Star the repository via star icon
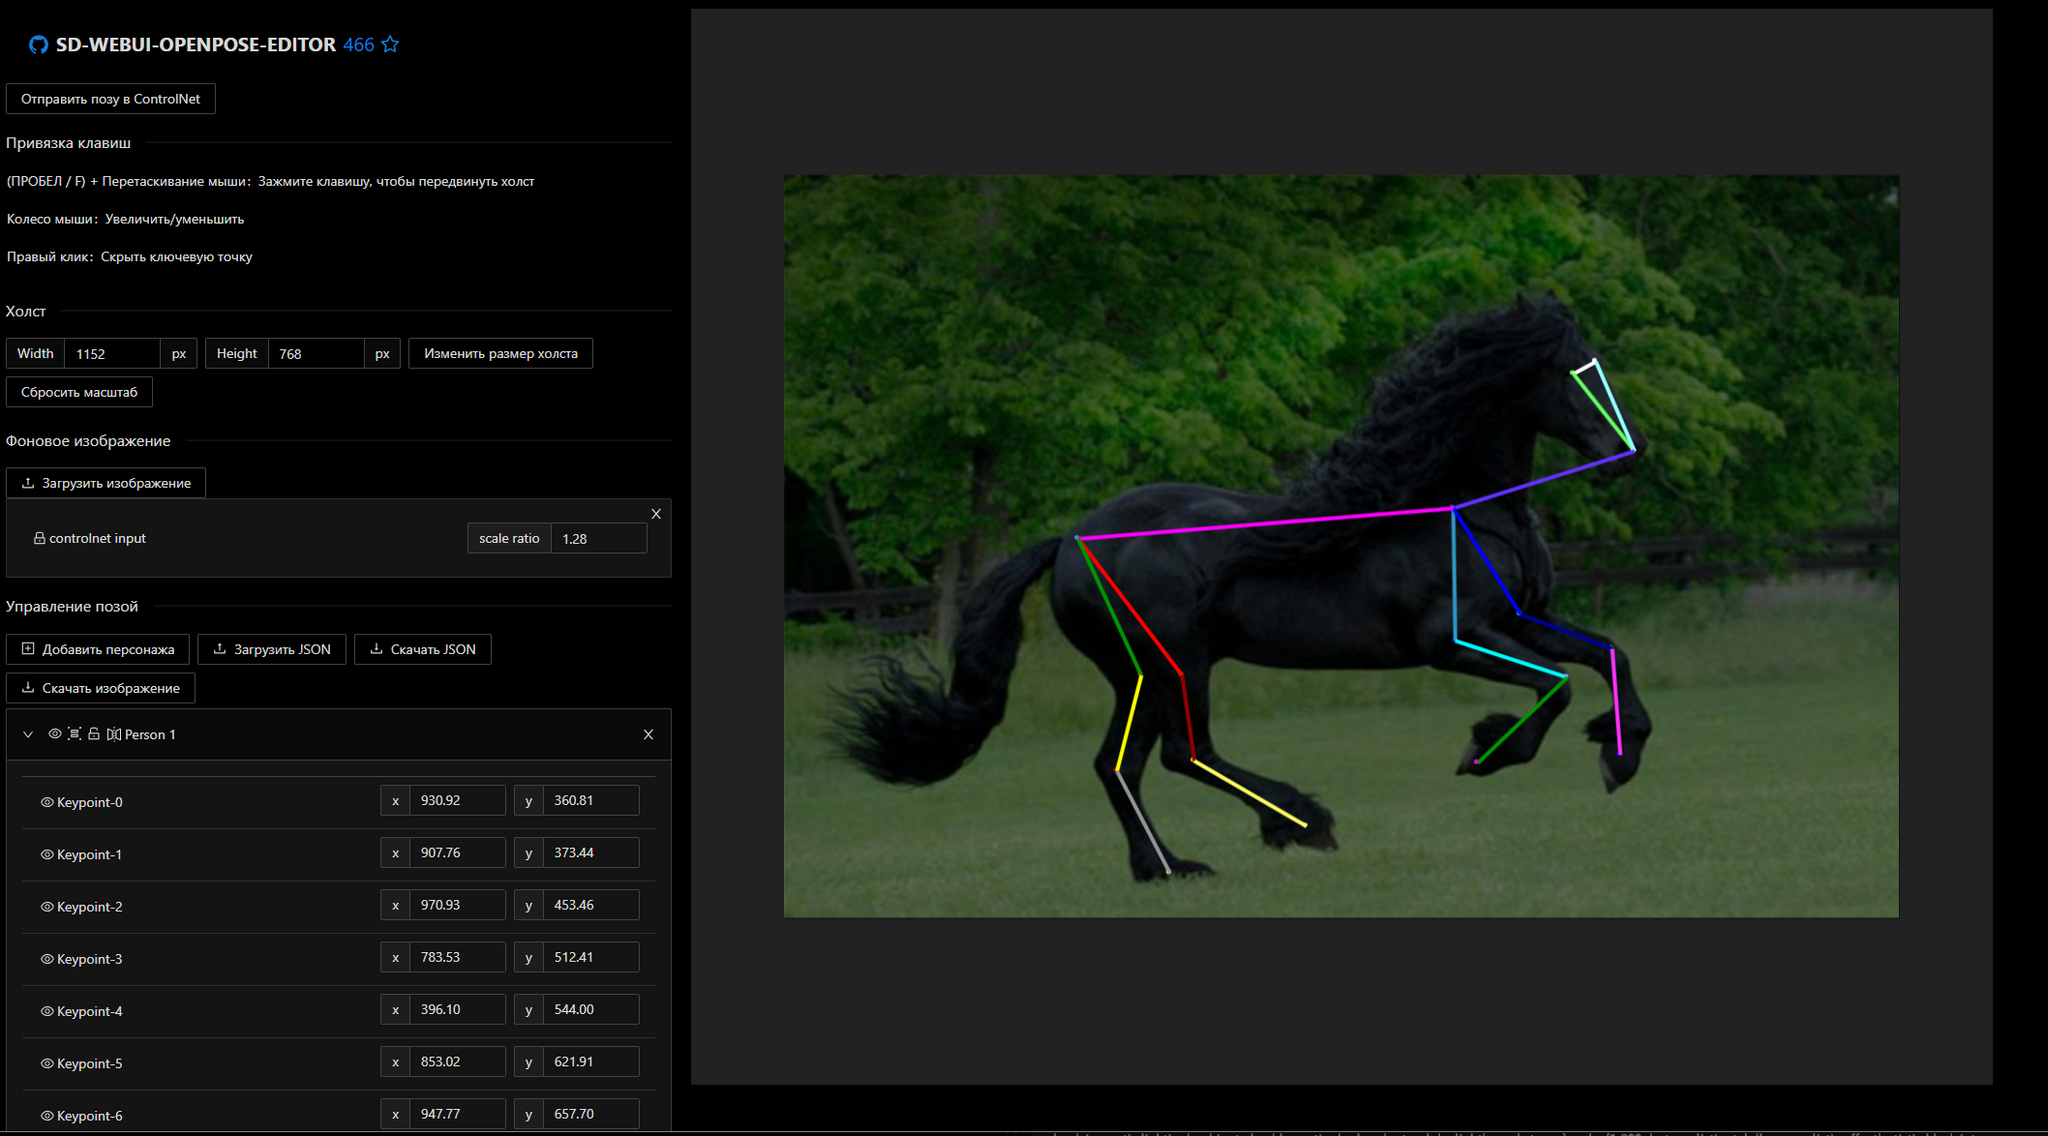Image resolution: width=2048 pixels, height=1136 pixels. tap(390, 45)
